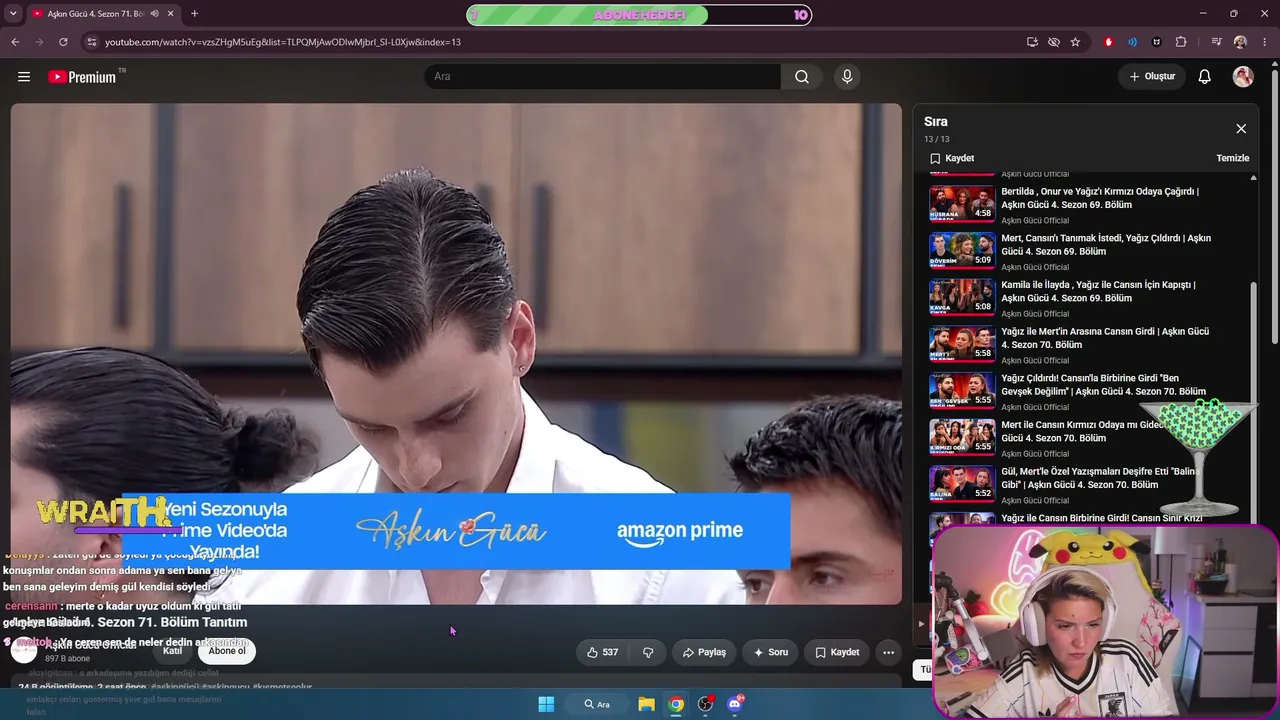This screenshot has height=720, width=1280.
Task: Close the queue panel with the X
Action: coord(1241,129)
